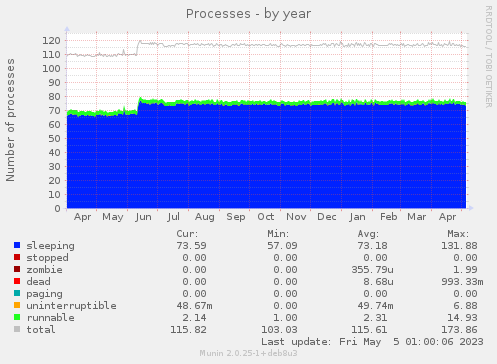Click zombie maximum value 1.99
The height and width of the screenshot is (364, 497).
pyautogui.click(x=465, y=270)
